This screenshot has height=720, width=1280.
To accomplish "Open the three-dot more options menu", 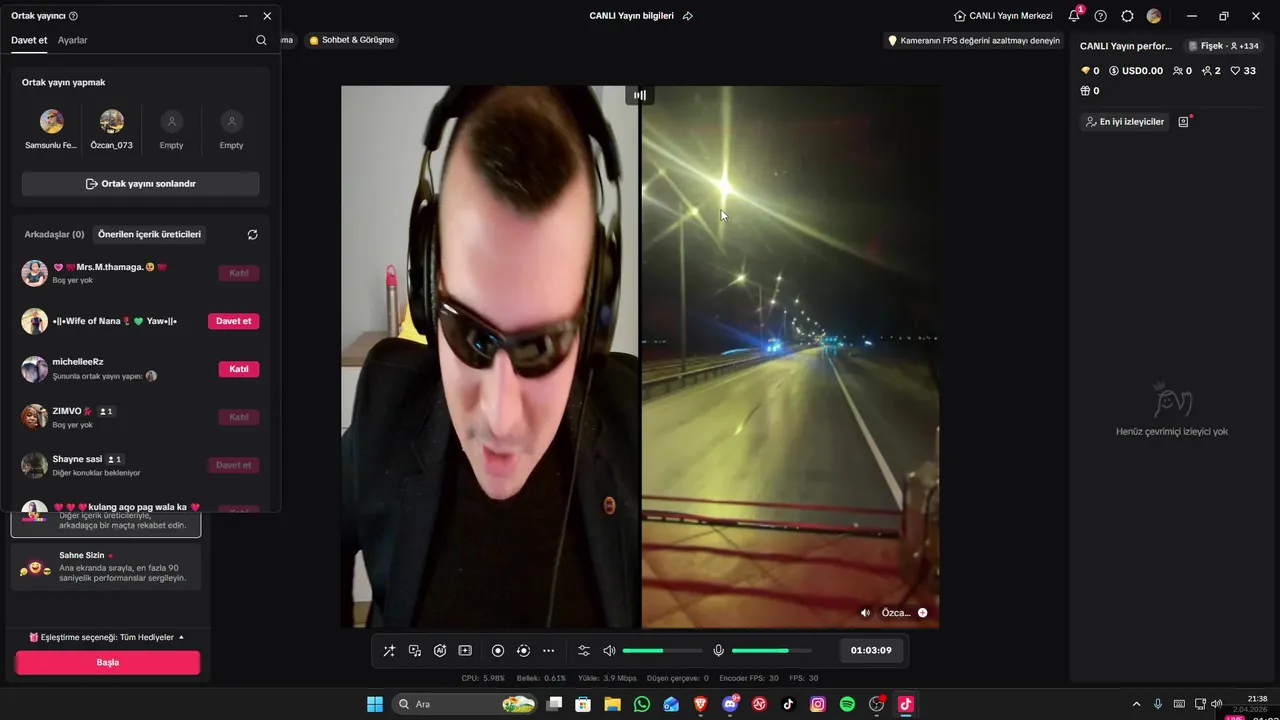I will pos(548,651).
